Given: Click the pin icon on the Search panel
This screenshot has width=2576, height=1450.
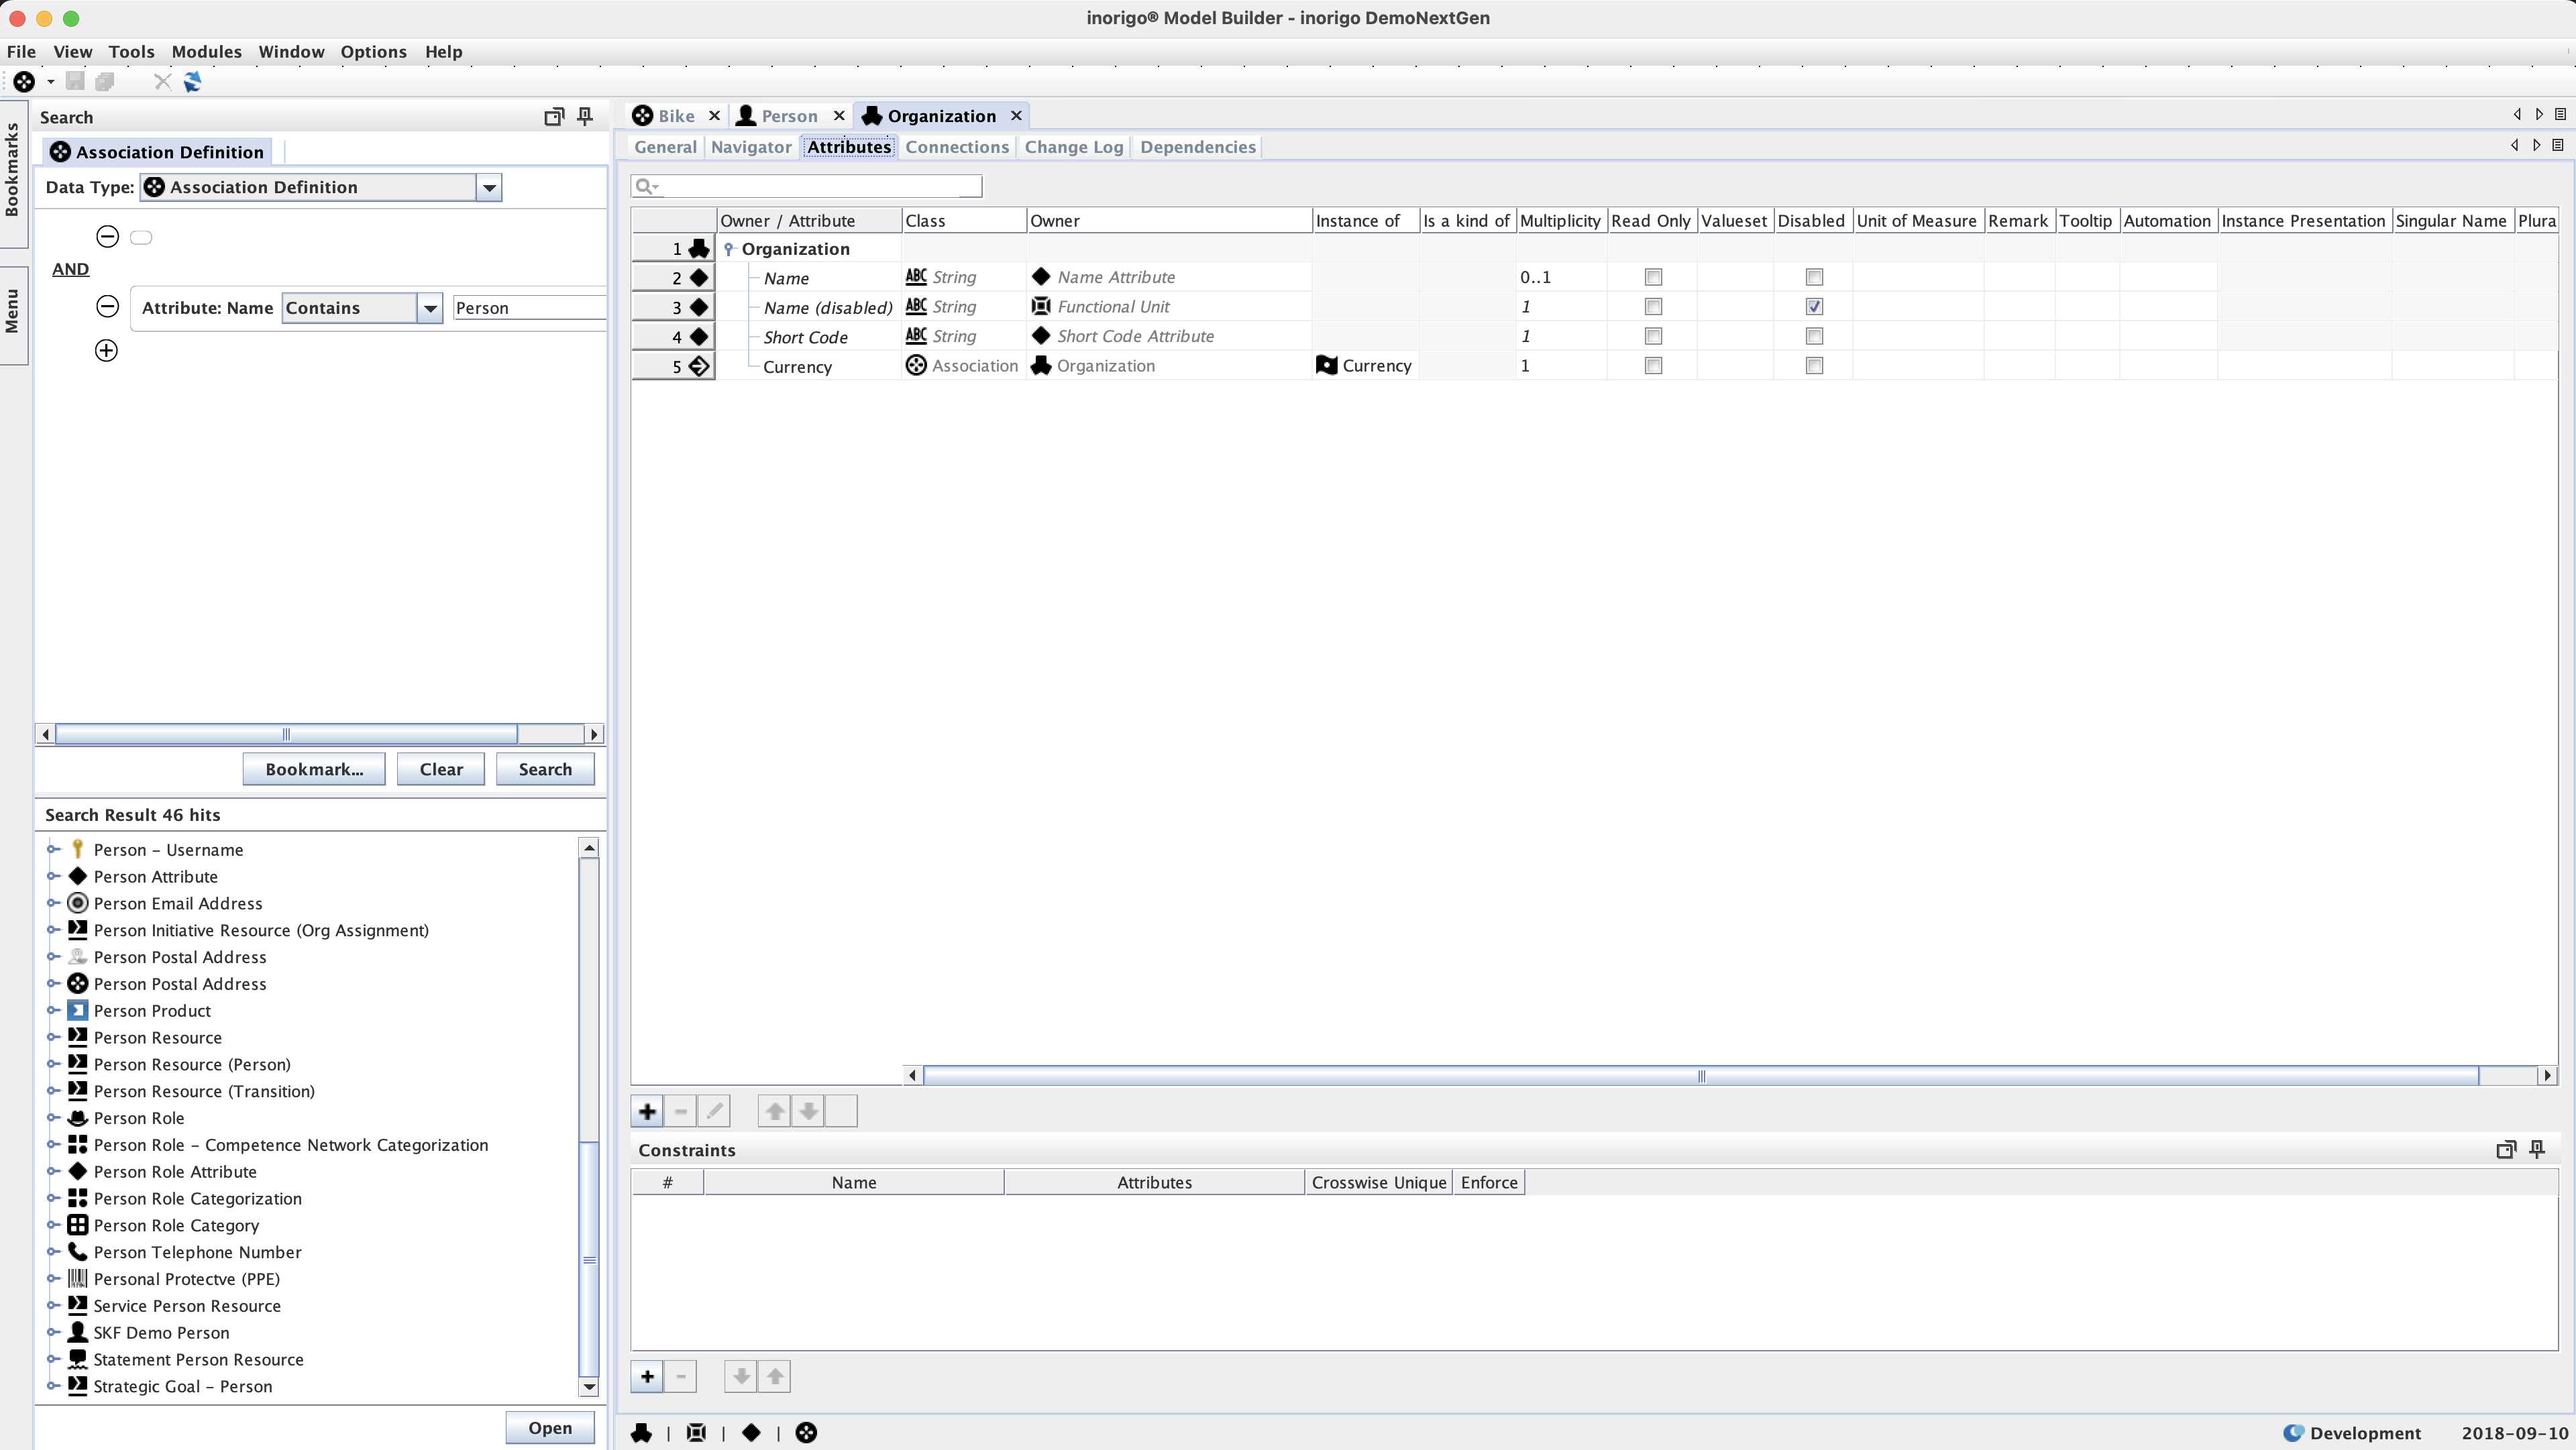Looking at the screenshot, I should coord(585,117).
